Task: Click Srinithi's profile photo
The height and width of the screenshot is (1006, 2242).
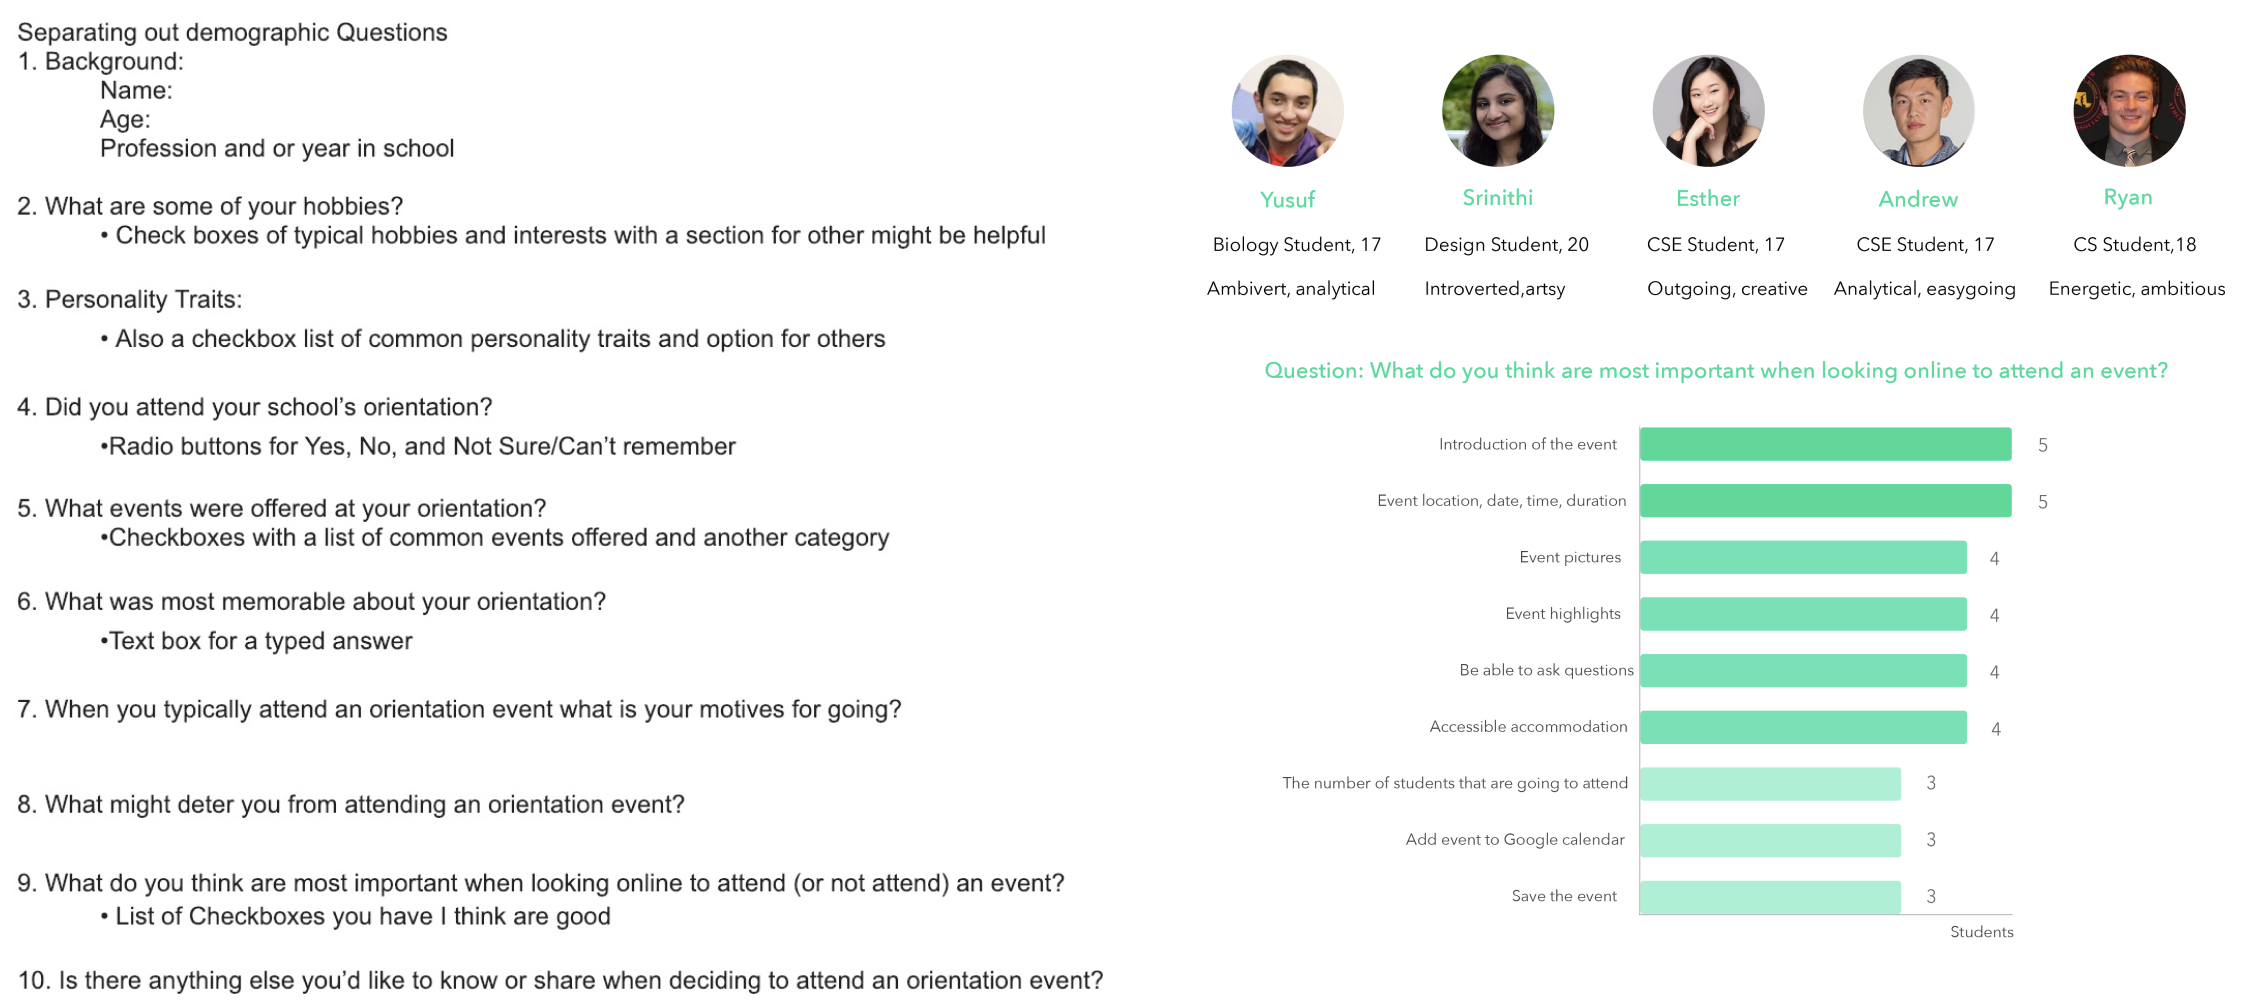Action: pyautogui.click(x=1497, y=111)
